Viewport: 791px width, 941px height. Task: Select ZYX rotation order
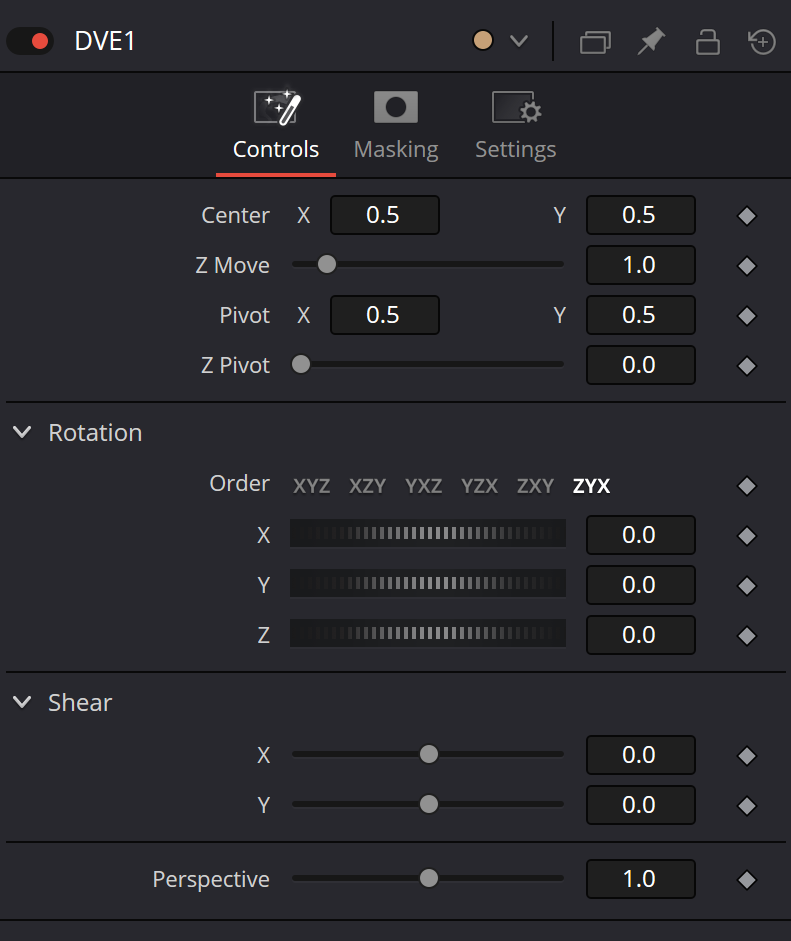(591, 486)
